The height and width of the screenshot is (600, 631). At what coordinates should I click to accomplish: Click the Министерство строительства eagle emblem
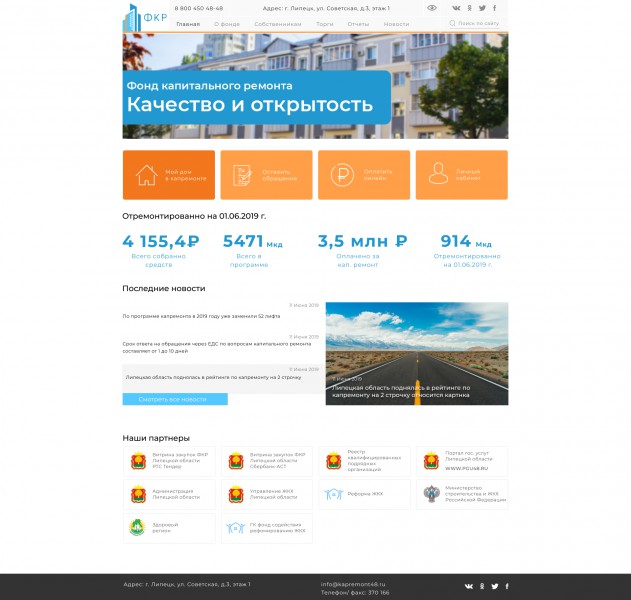pyautogui.click(x=431, y=494)
